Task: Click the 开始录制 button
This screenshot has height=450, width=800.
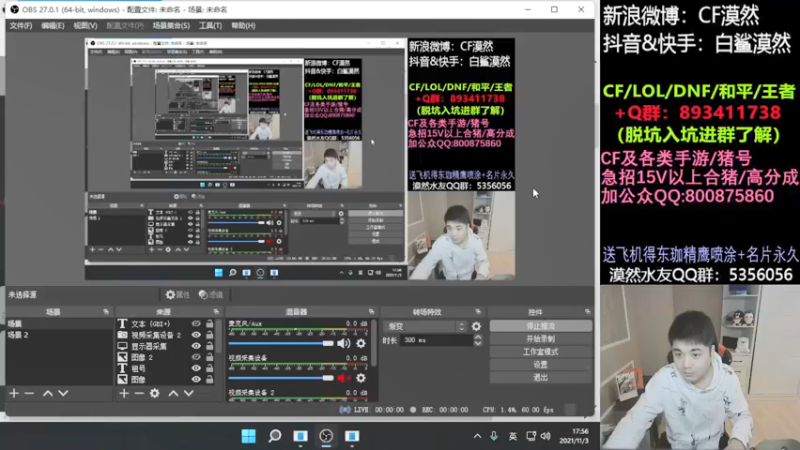Action: pos(540,339)
